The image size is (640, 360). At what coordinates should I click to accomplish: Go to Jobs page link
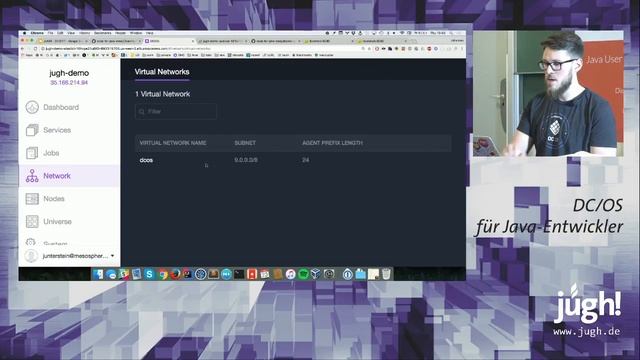point(51,153)
